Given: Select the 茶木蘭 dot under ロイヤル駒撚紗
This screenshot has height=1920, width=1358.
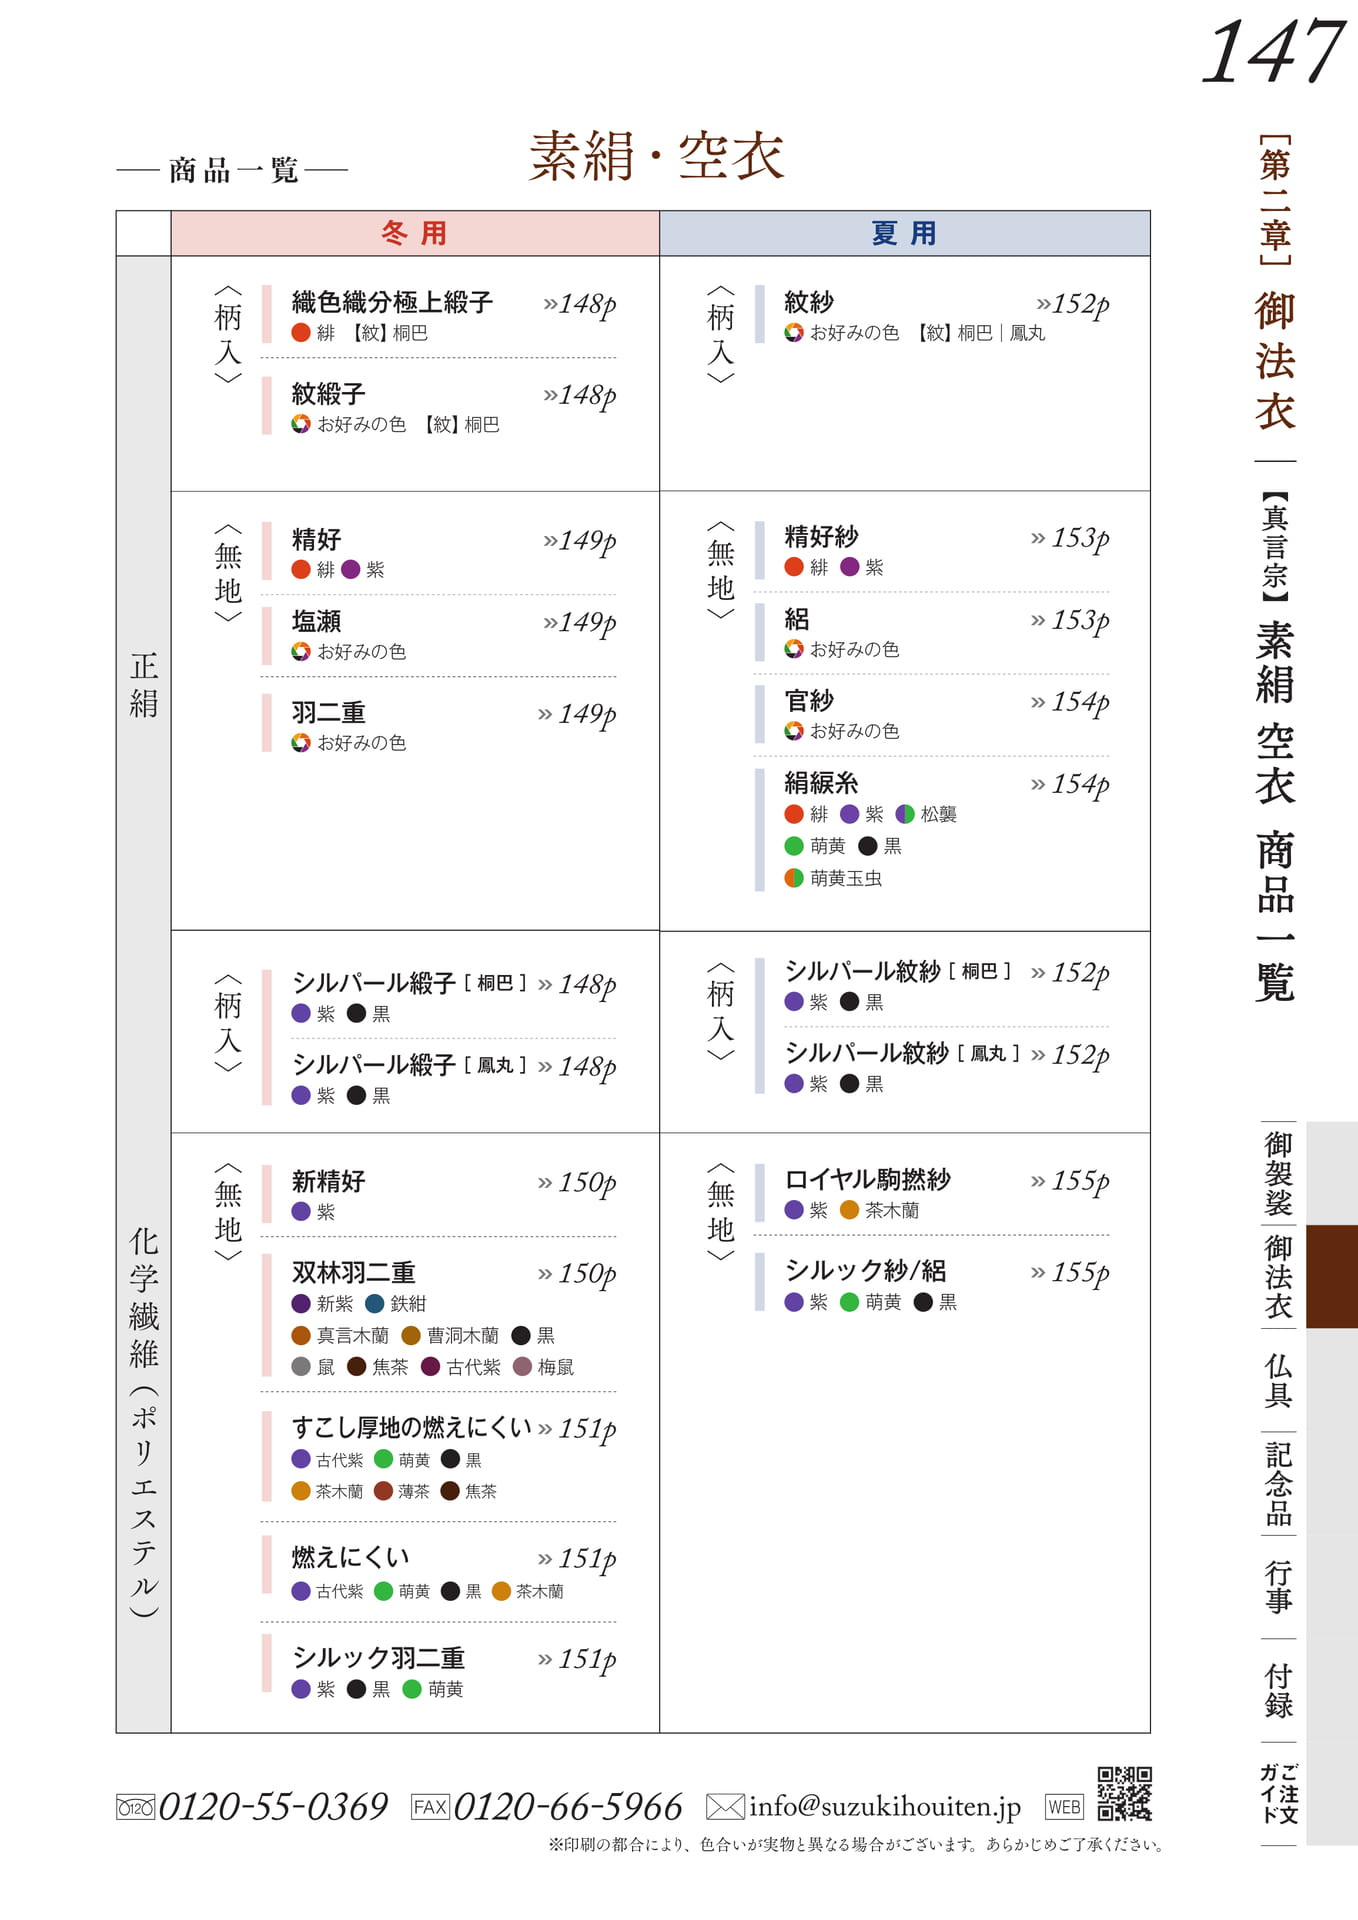Looking at the screenshot, I should click(x=849, y=1210).
